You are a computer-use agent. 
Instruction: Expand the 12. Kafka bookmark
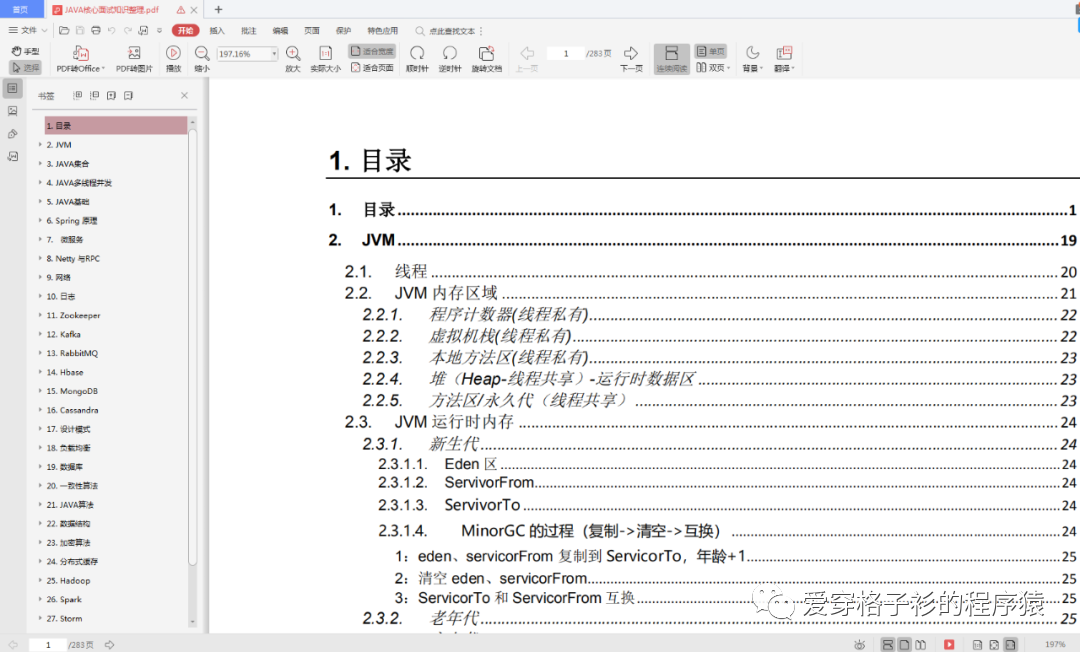(40, 334)
